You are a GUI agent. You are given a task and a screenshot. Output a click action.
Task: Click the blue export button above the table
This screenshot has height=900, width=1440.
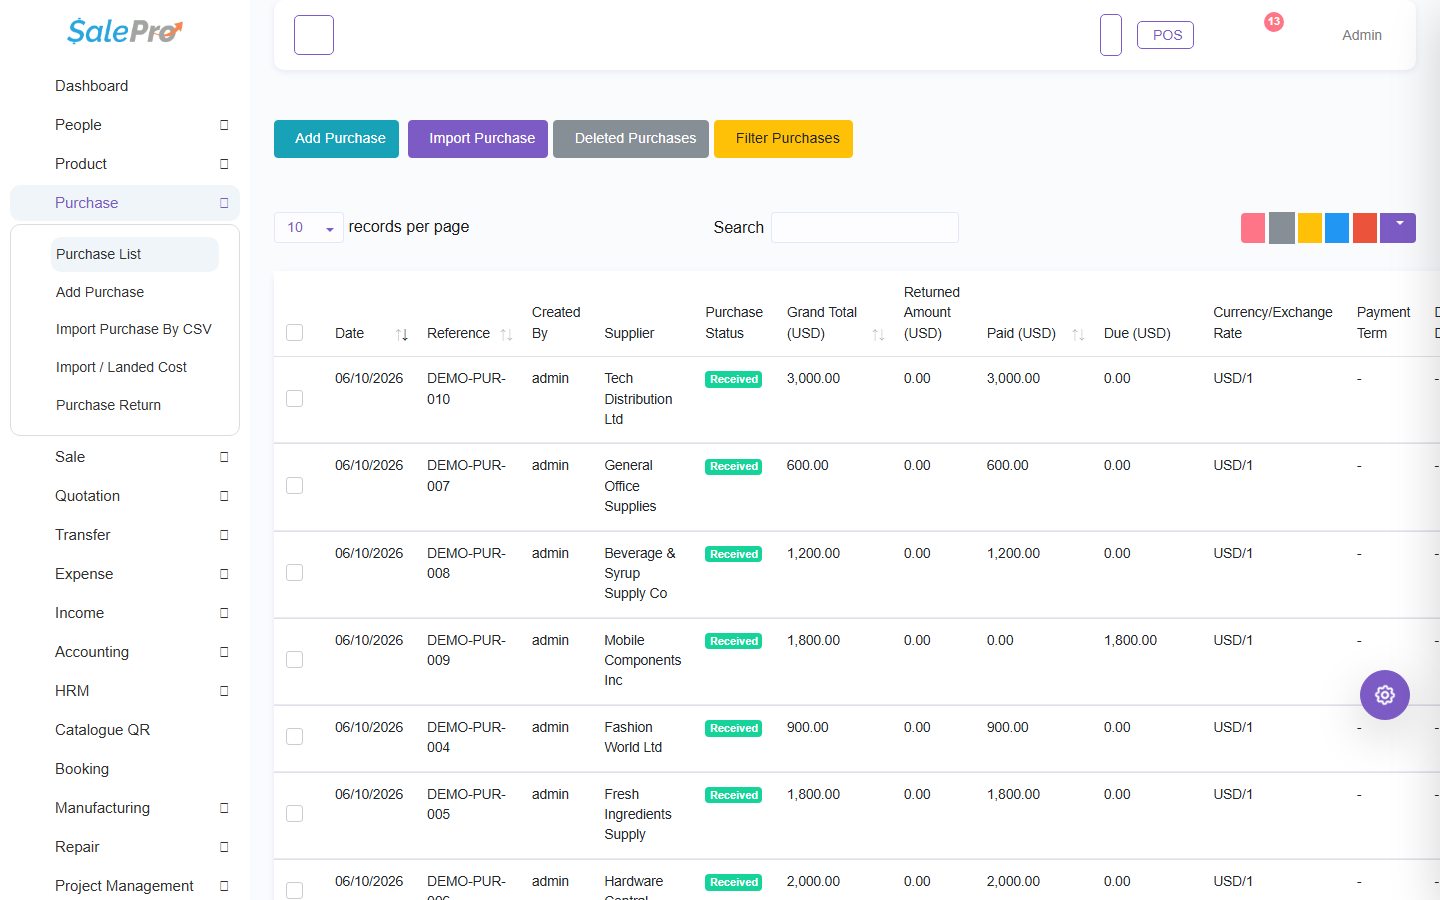pos(1337,228)
